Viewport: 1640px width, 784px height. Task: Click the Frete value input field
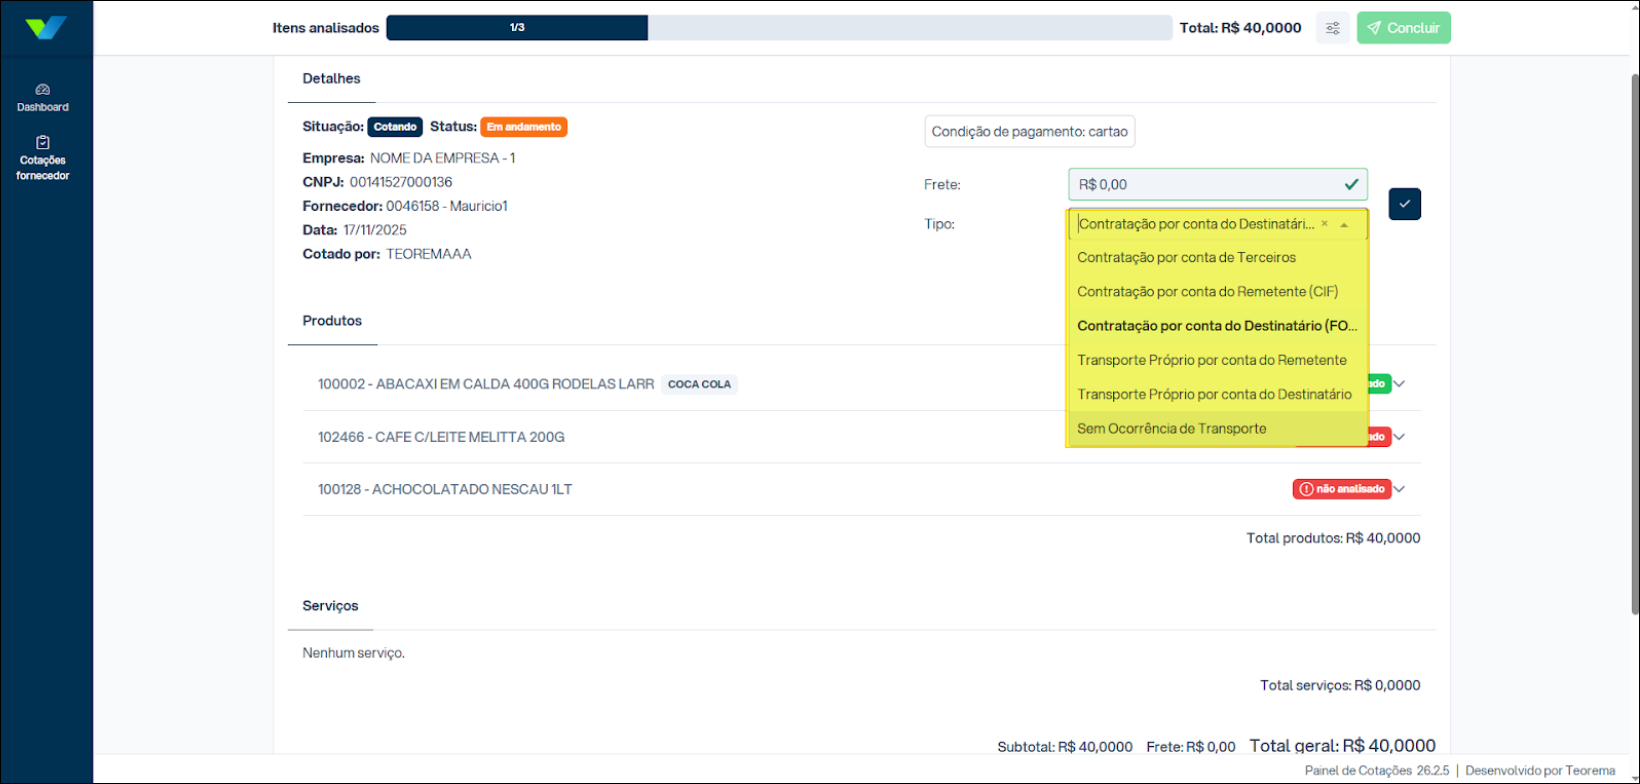coord(1205,185)
